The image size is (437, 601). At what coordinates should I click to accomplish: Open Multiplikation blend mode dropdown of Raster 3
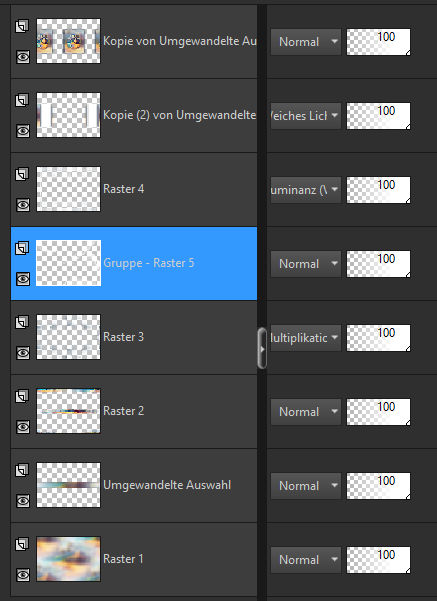(x=306, y=338)
